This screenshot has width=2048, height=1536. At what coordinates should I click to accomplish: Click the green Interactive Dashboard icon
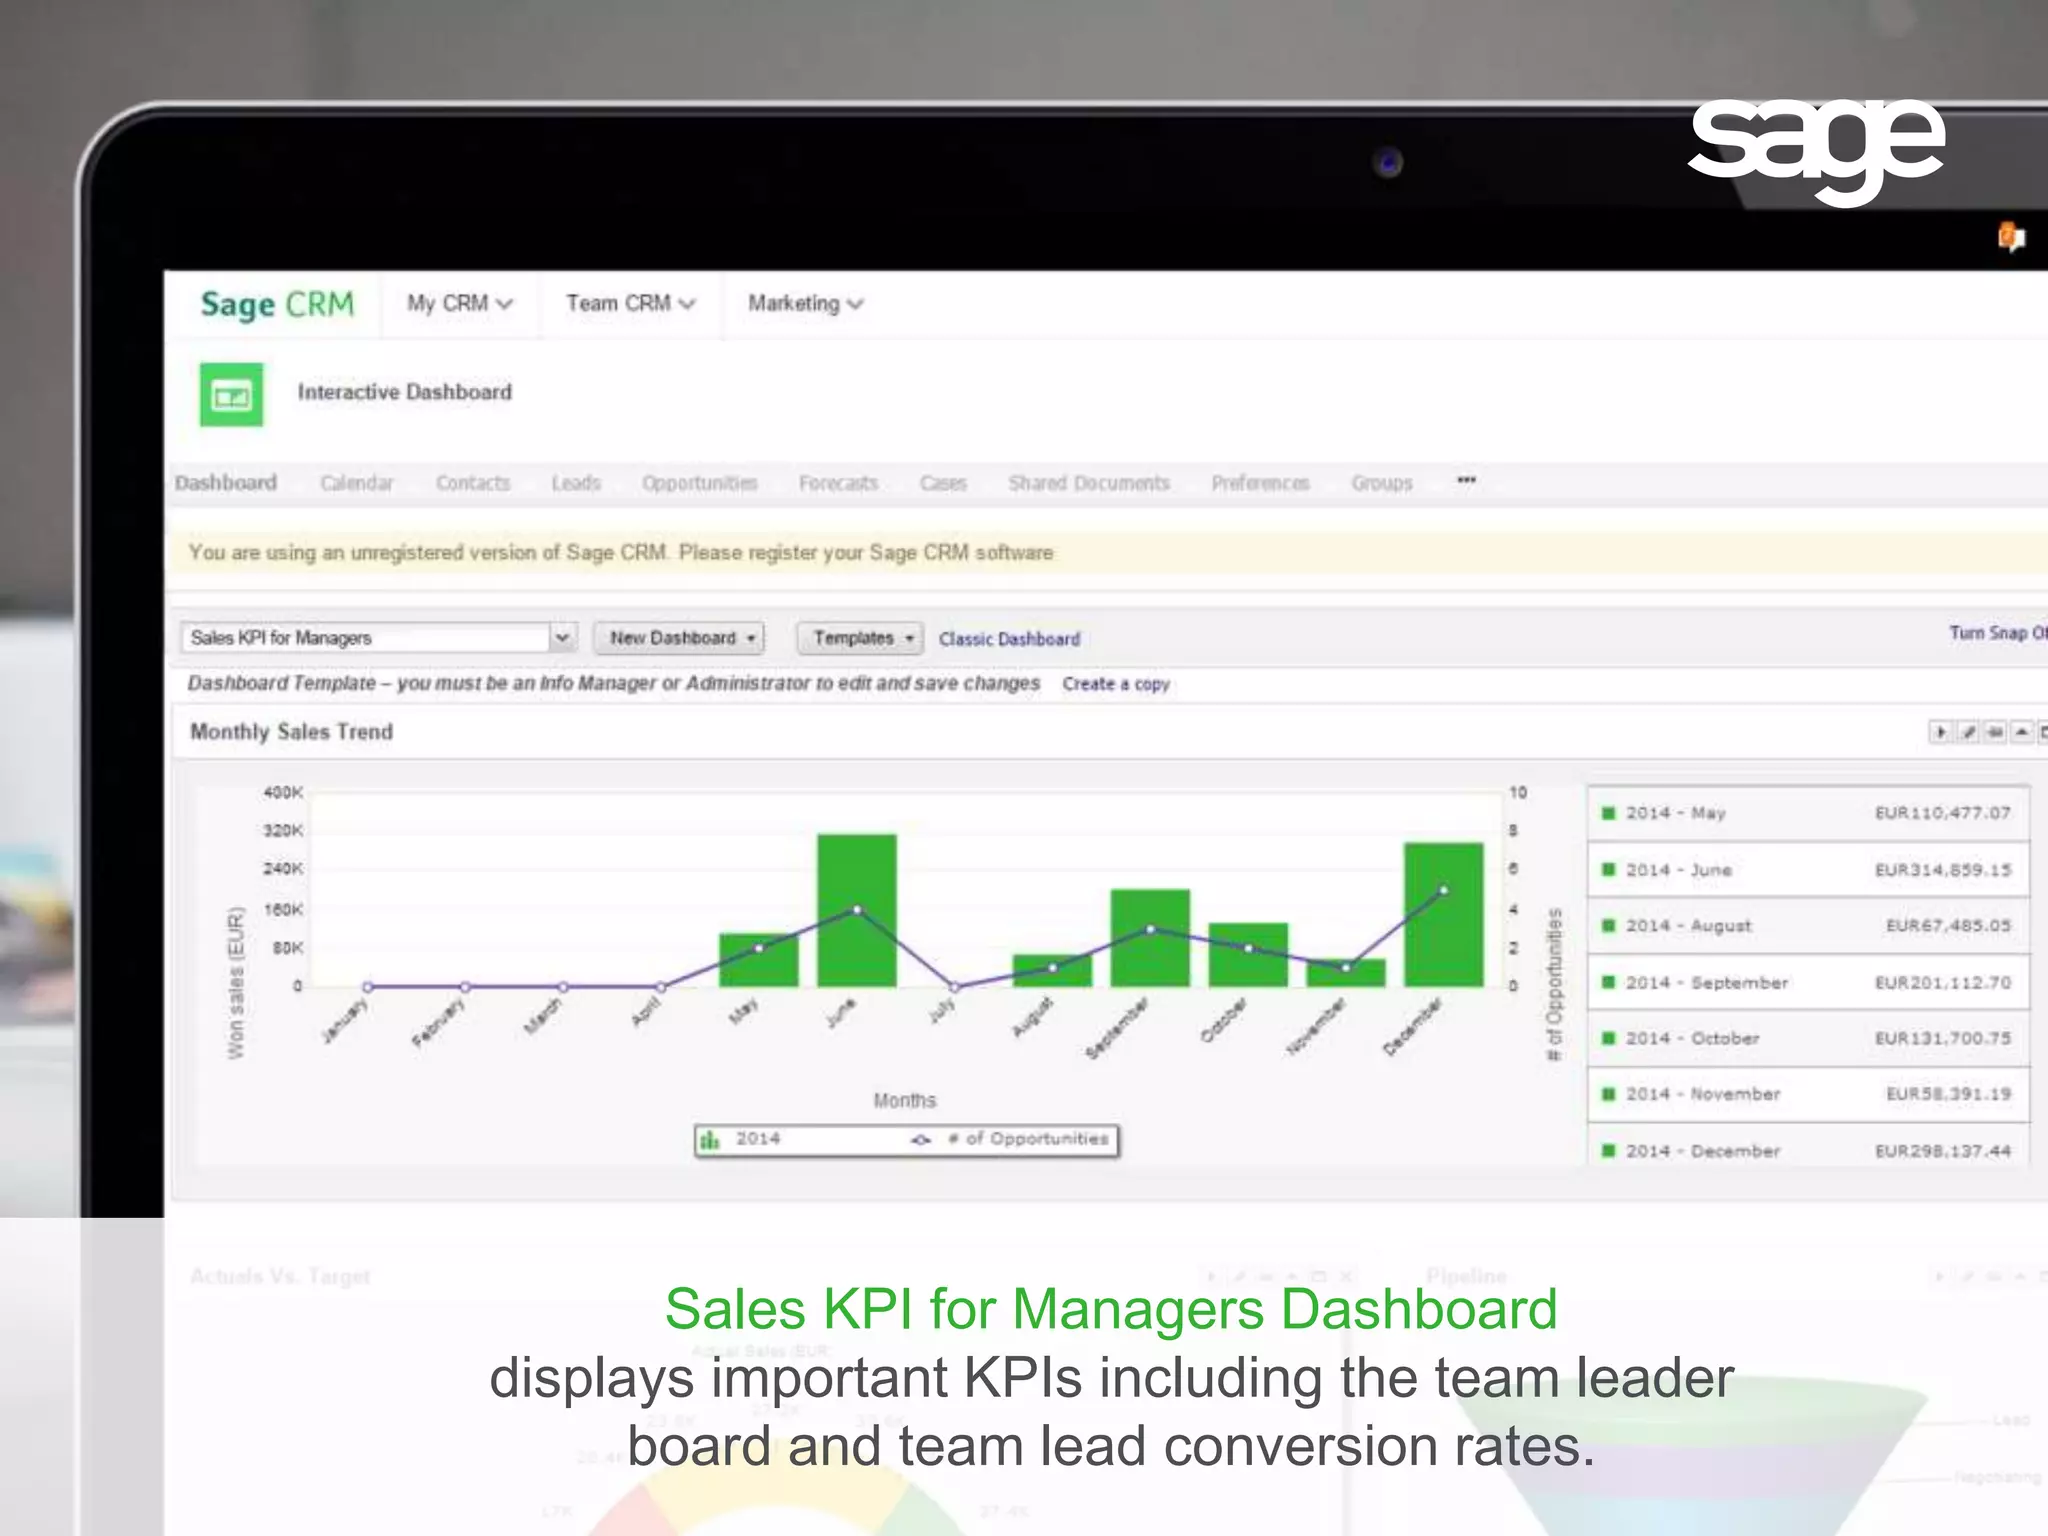tap(231, 395)
